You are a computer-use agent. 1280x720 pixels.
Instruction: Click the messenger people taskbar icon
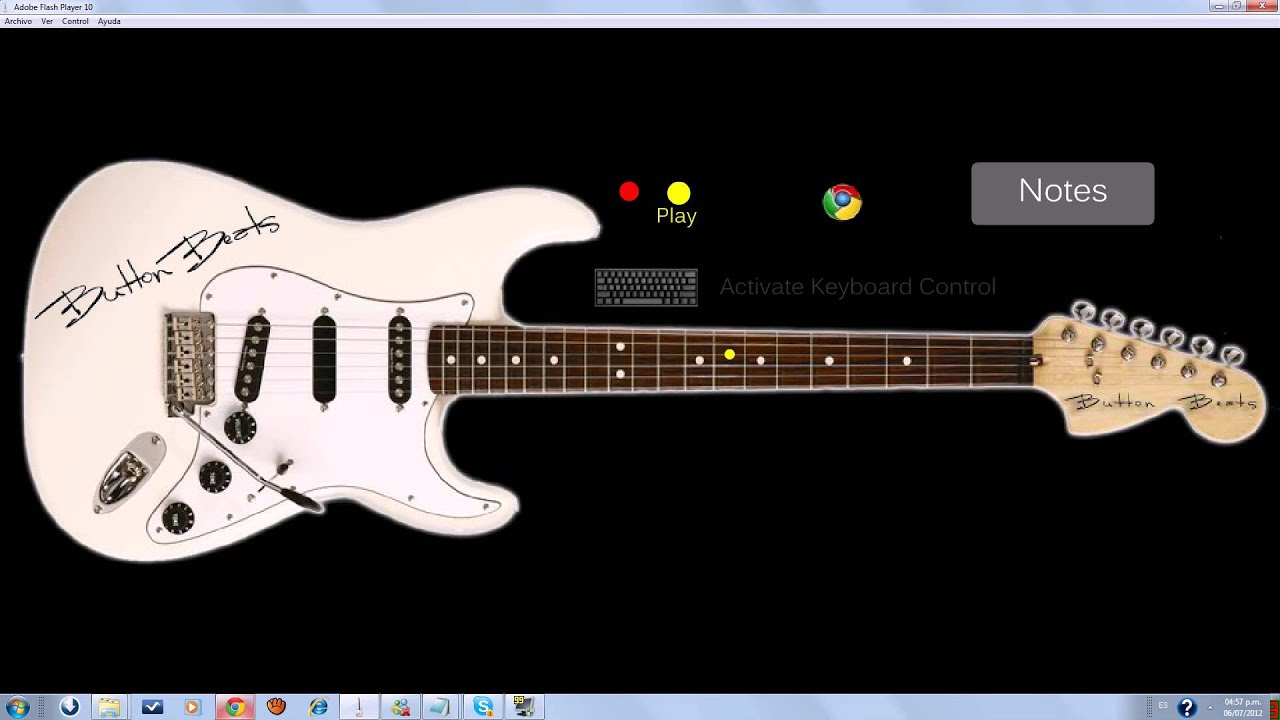[x=400, y=707]
